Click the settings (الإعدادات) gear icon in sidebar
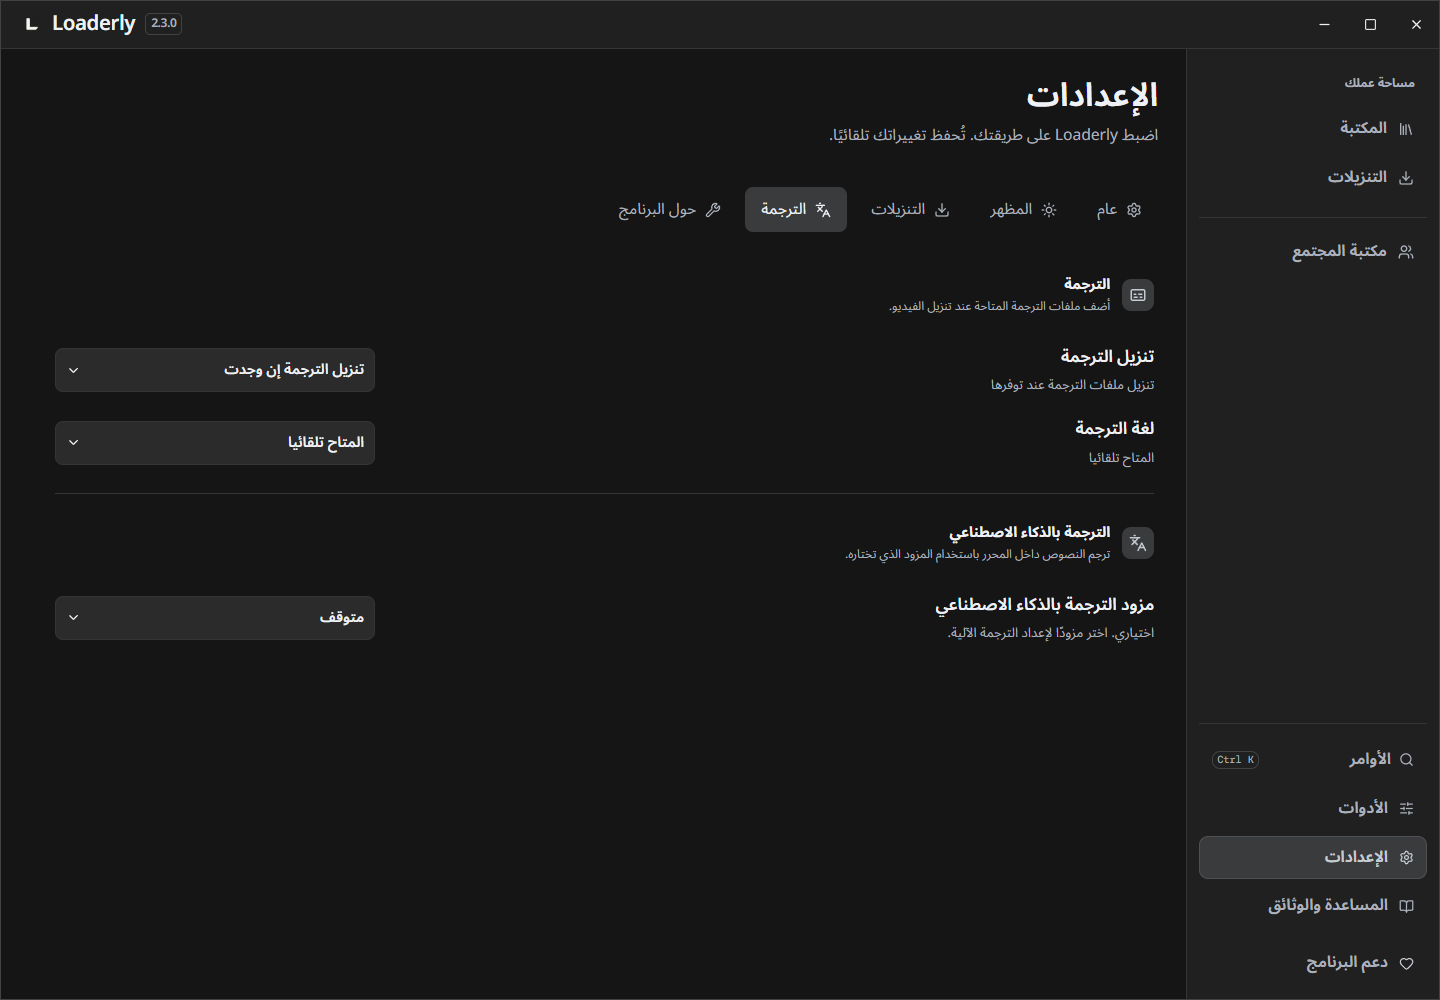Viewport: 1440px width, 1000px height. coord(1406,857)
